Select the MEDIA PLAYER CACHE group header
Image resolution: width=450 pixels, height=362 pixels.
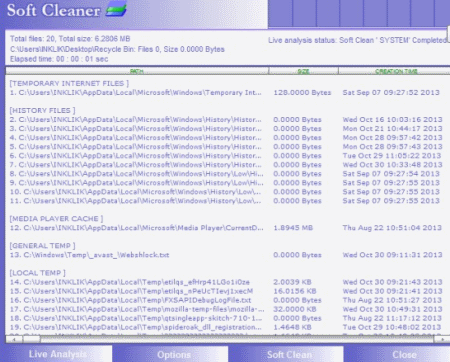tap(56, 219)
